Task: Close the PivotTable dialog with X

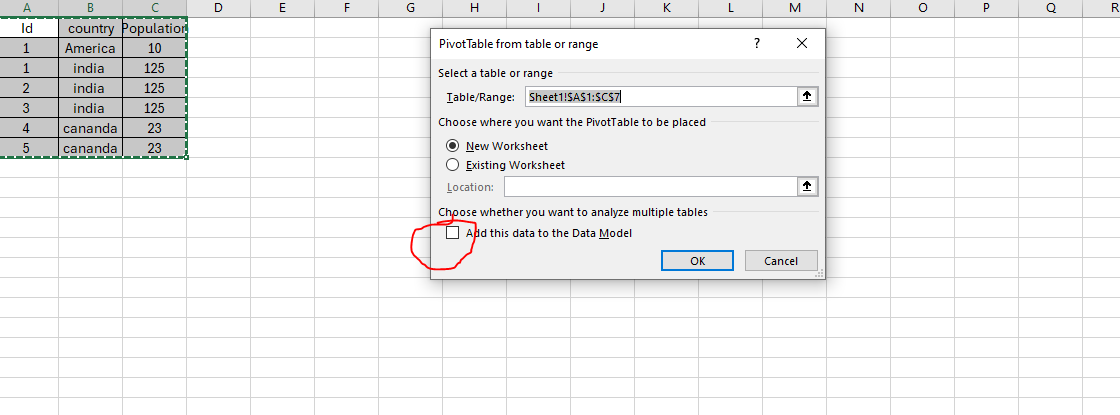Action: coord(802,44)
